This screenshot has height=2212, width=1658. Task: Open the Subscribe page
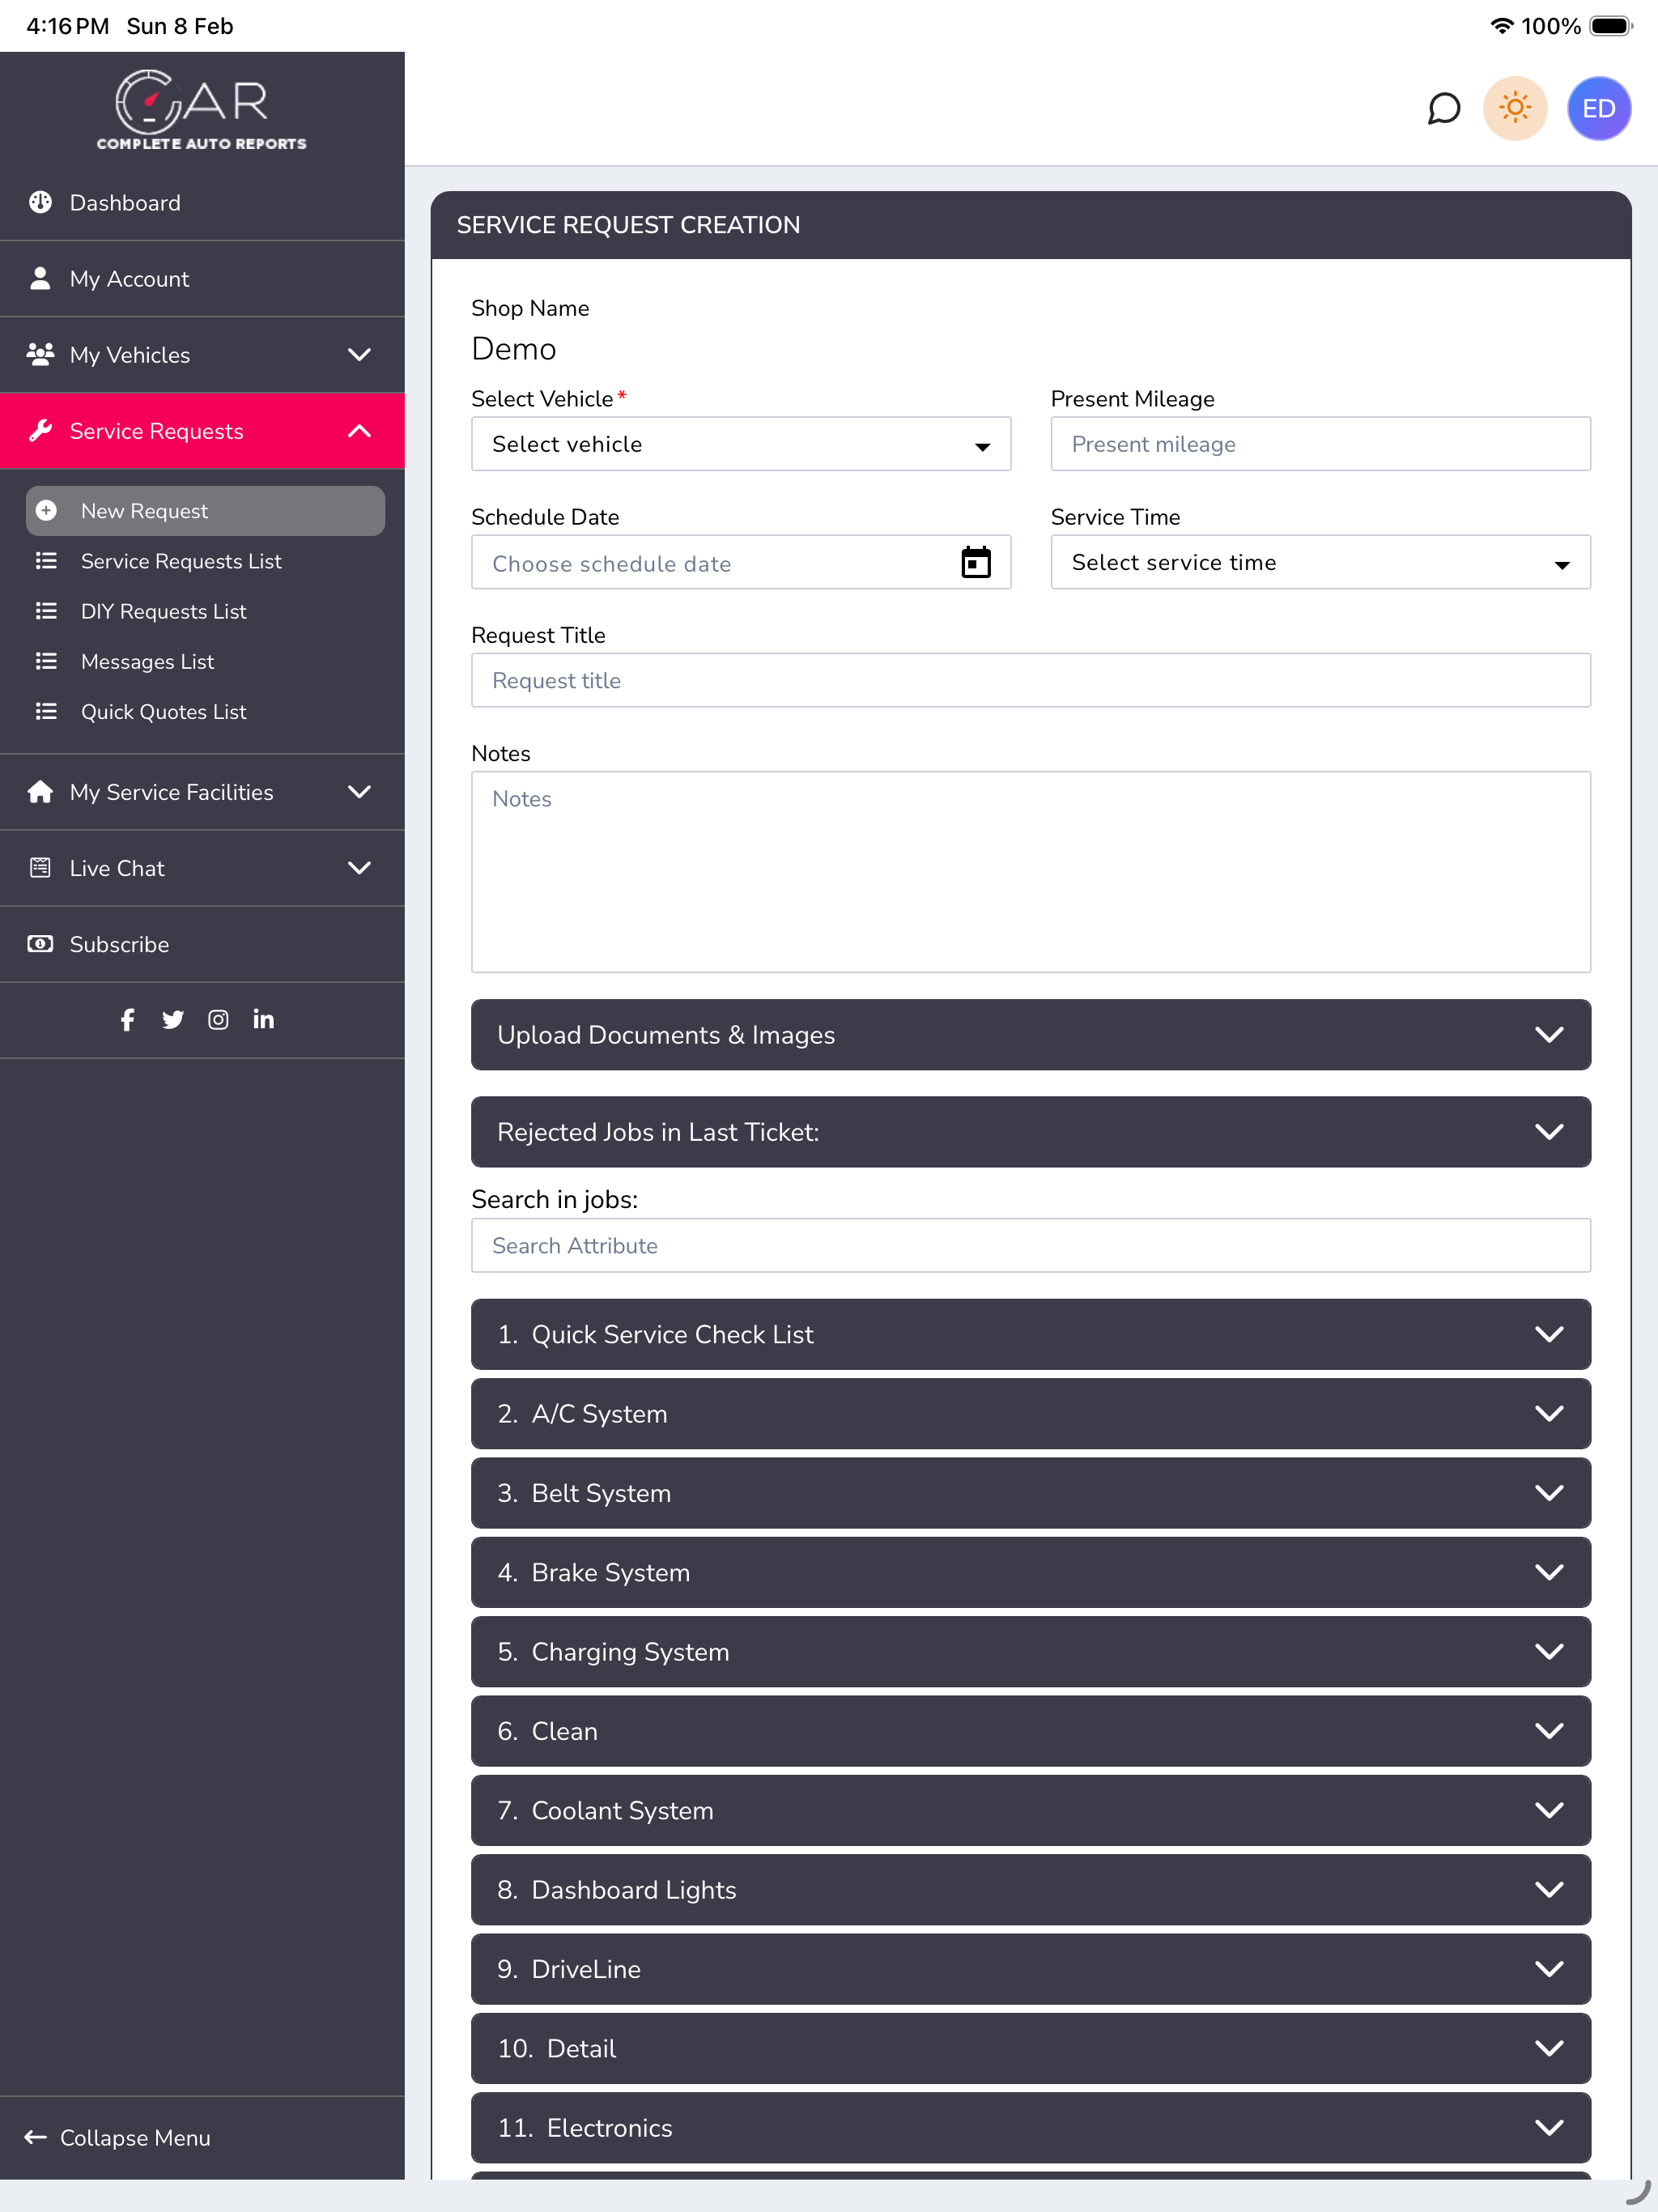[x=202, y=944]
